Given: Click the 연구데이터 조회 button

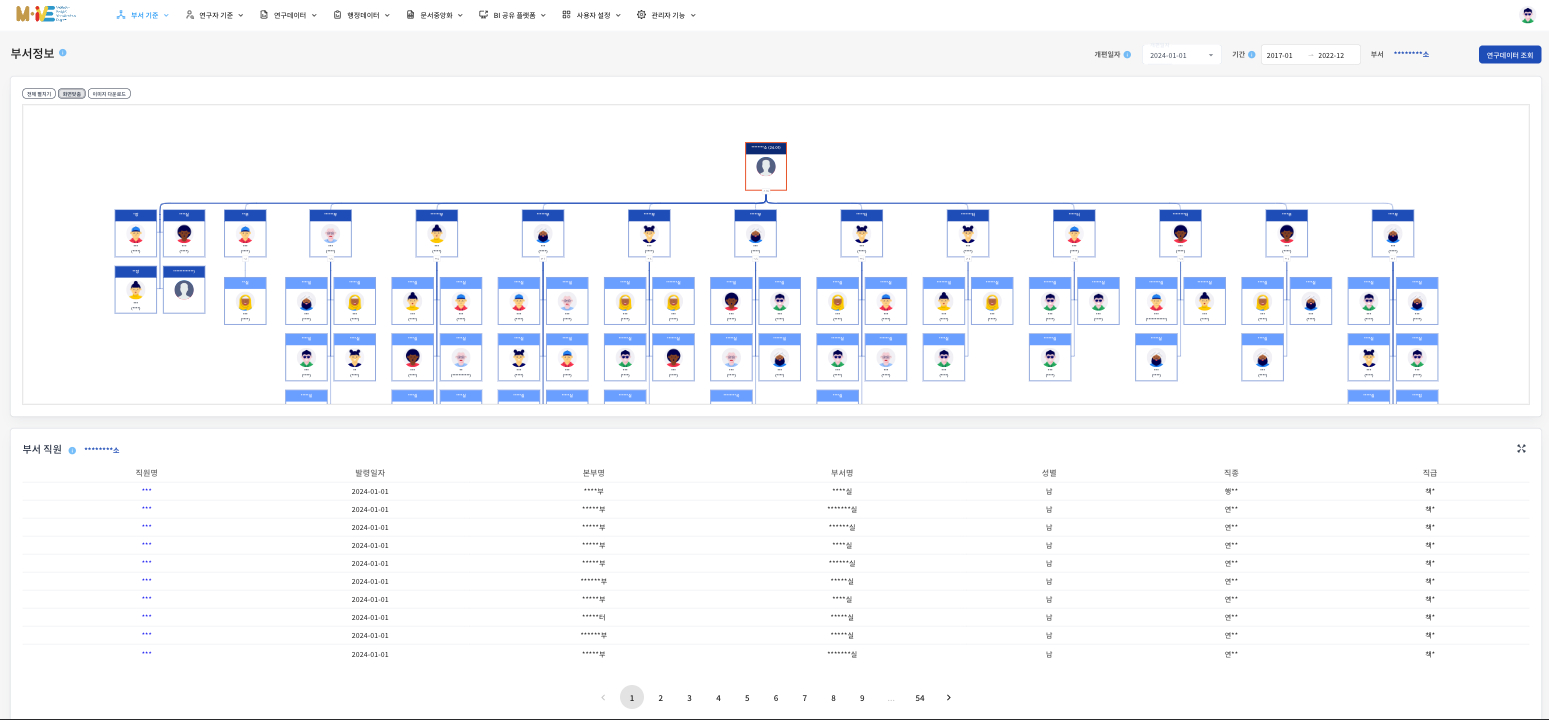Looking at the screenshot, I should pyautogui.click(x=1509, y=55).
